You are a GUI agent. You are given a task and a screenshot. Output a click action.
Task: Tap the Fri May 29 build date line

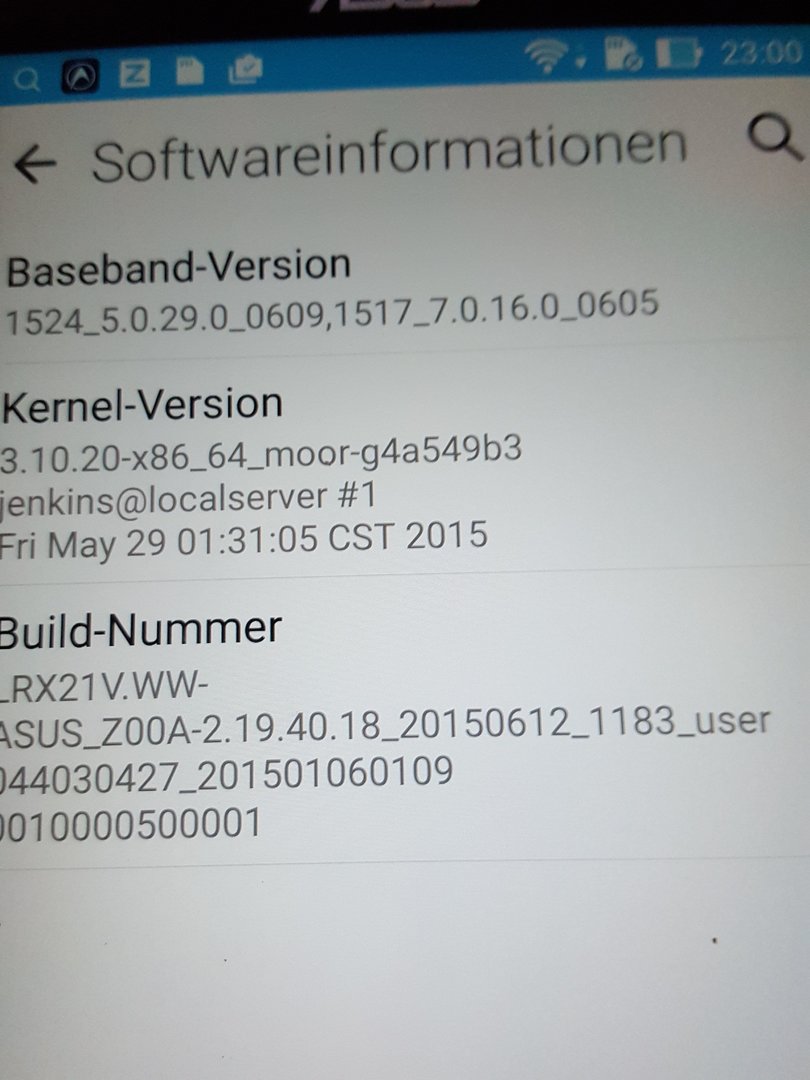(x=244, y=541)
